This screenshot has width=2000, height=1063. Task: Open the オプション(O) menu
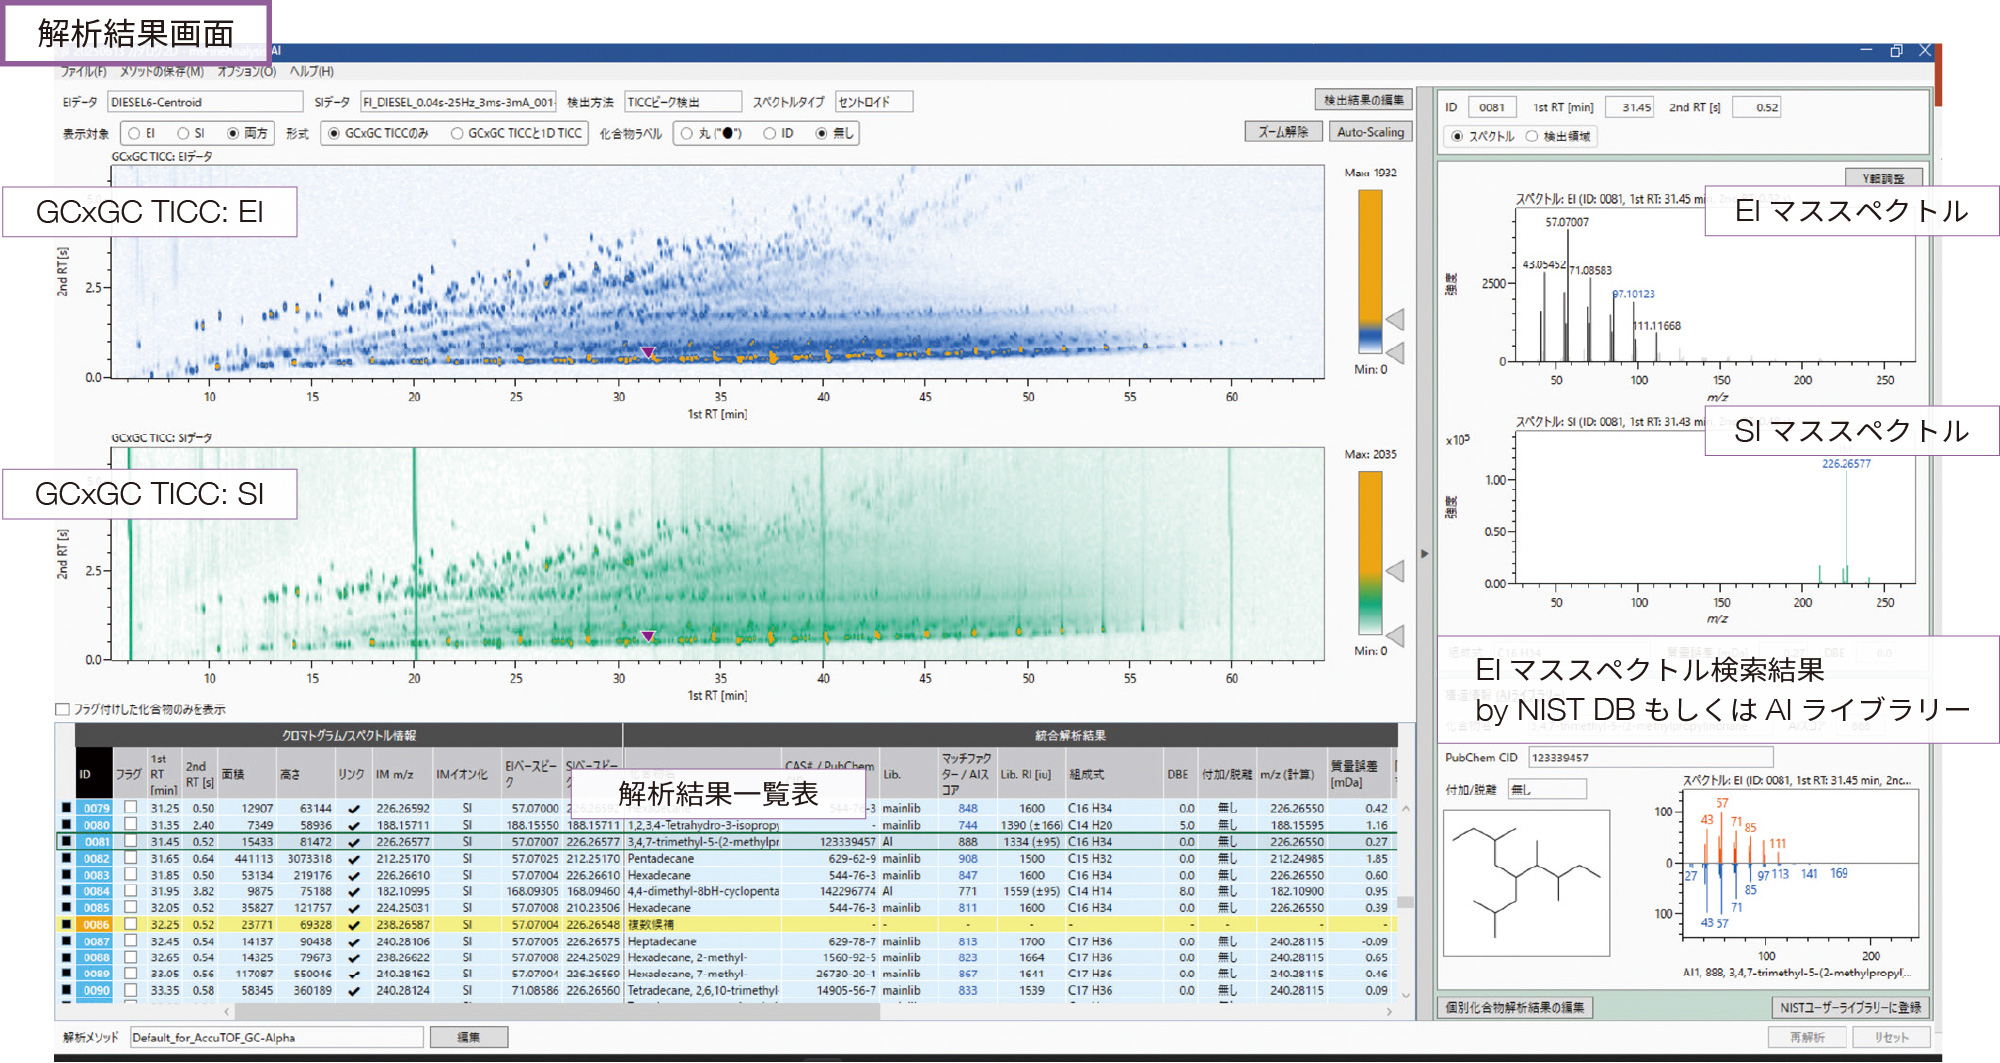[246, 72]
